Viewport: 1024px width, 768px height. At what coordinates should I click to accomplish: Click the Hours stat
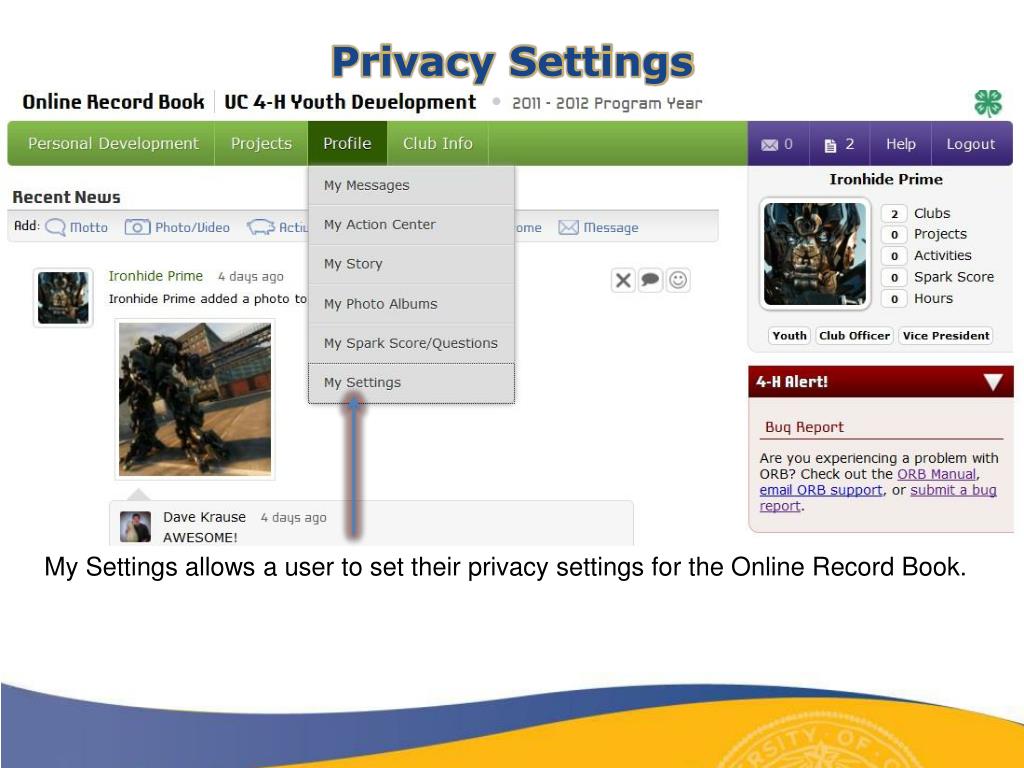tap(918, 298)
